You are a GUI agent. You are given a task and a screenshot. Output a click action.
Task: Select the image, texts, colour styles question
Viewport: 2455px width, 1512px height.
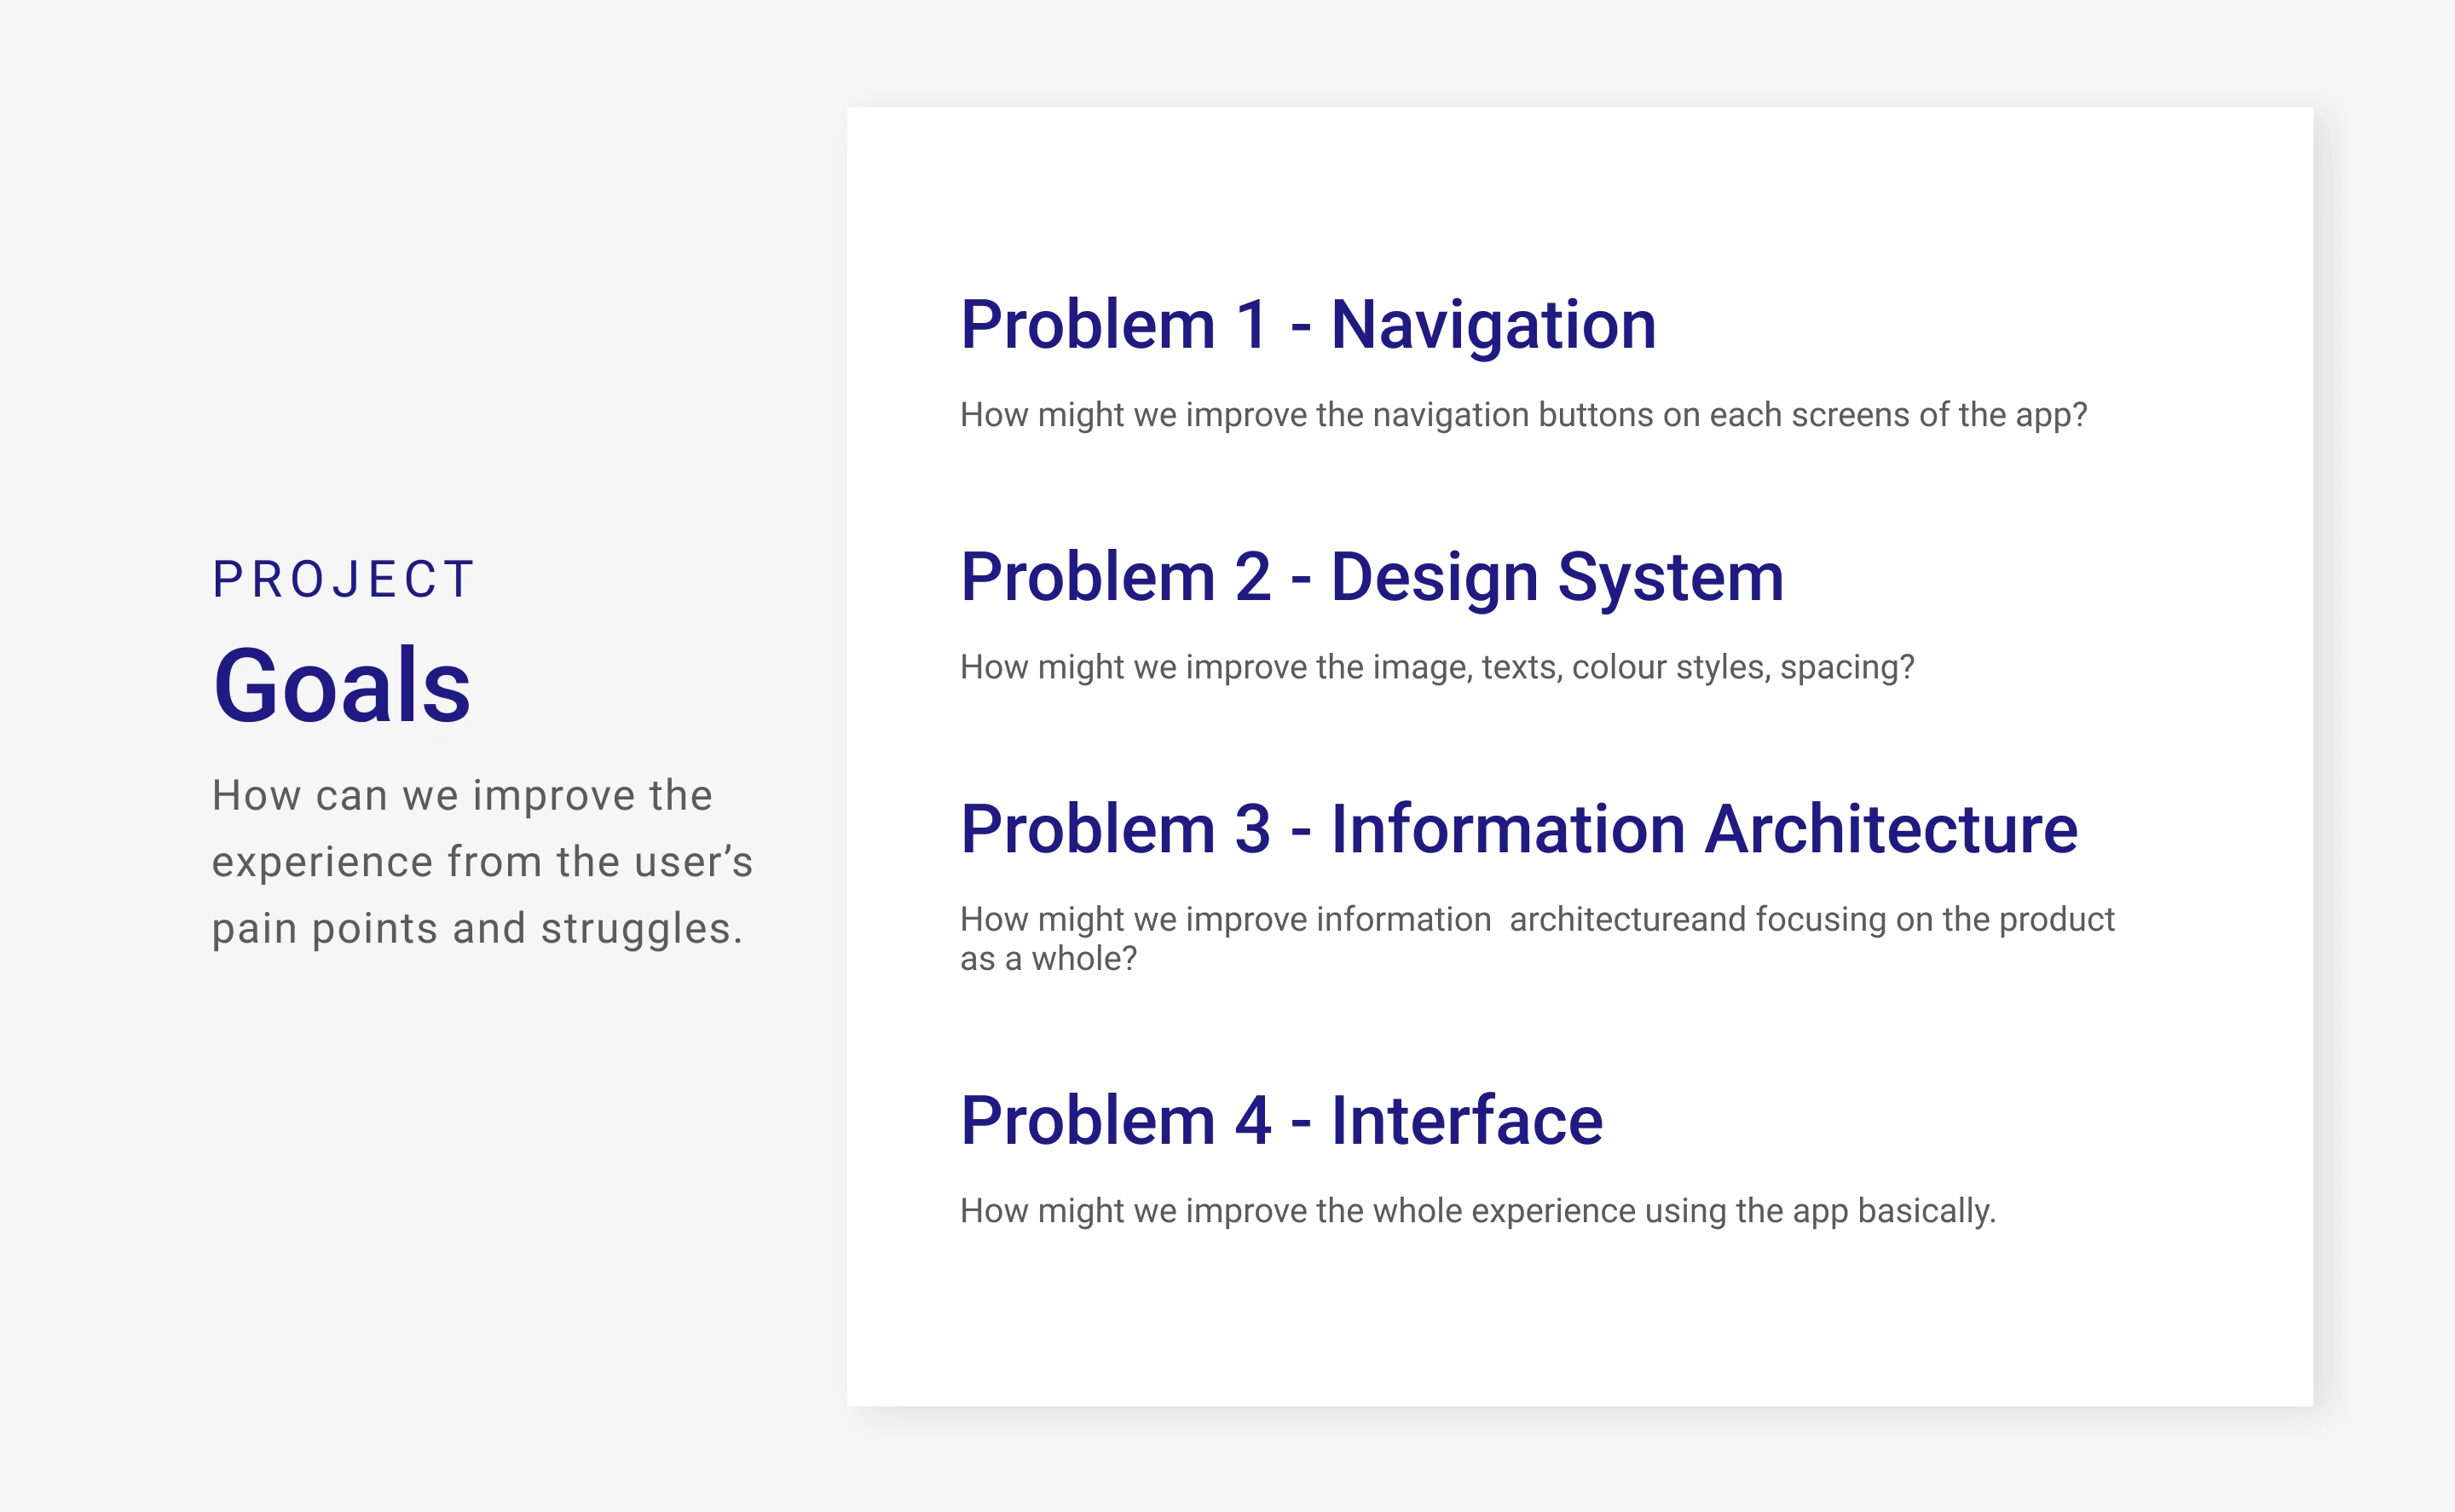pos(1437,667)
